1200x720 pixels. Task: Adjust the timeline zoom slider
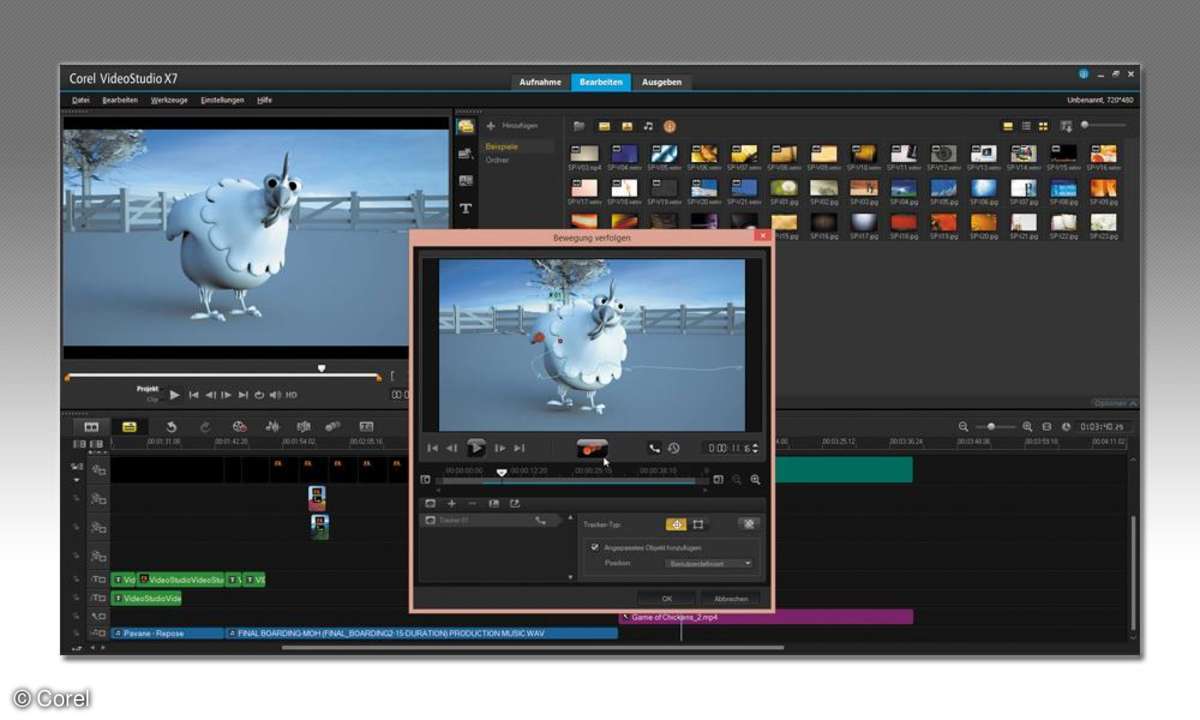pos(992,426)
